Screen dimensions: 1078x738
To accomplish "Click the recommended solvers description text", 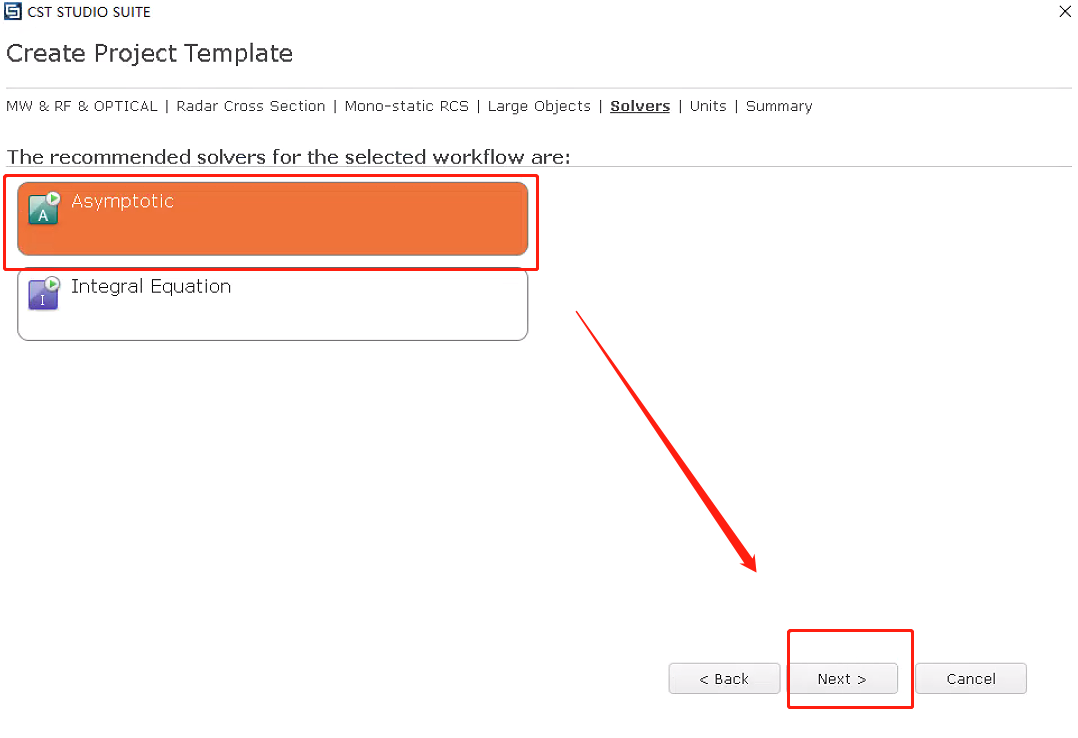I will [x=289, y=157].
